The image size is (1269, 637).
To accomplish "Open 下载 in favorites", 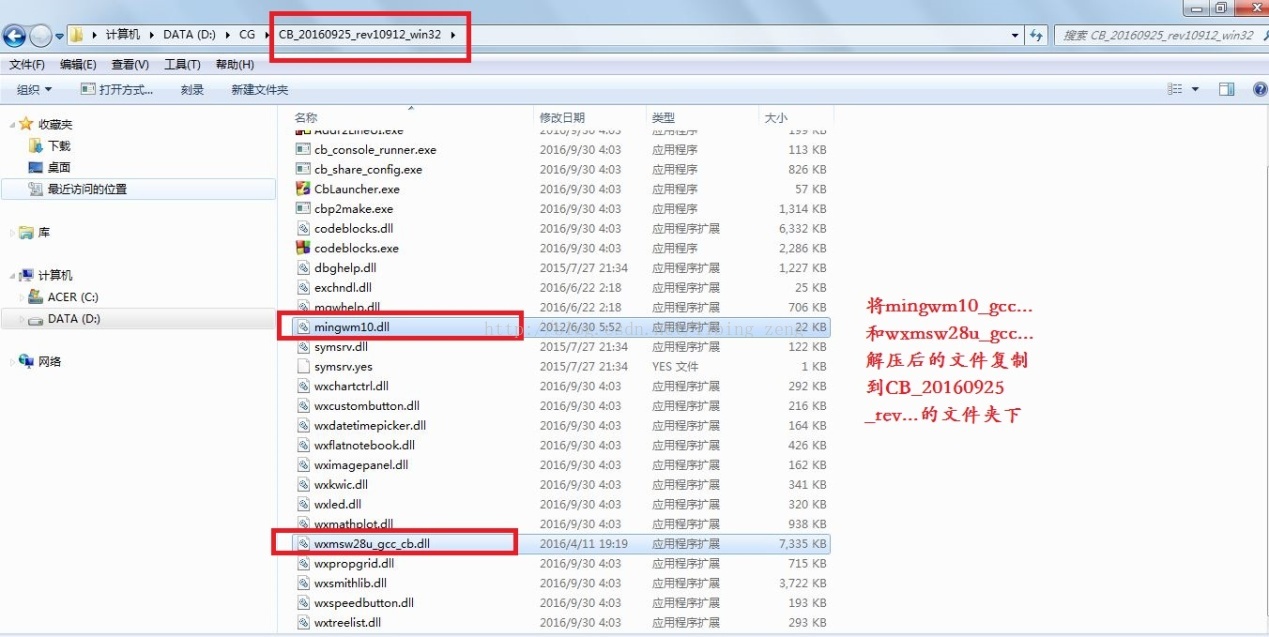I will (x=58, y=146).
